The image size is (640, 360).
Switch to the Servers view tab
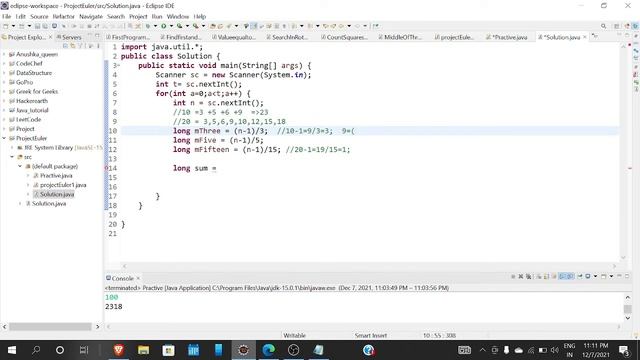coord(69,37)
